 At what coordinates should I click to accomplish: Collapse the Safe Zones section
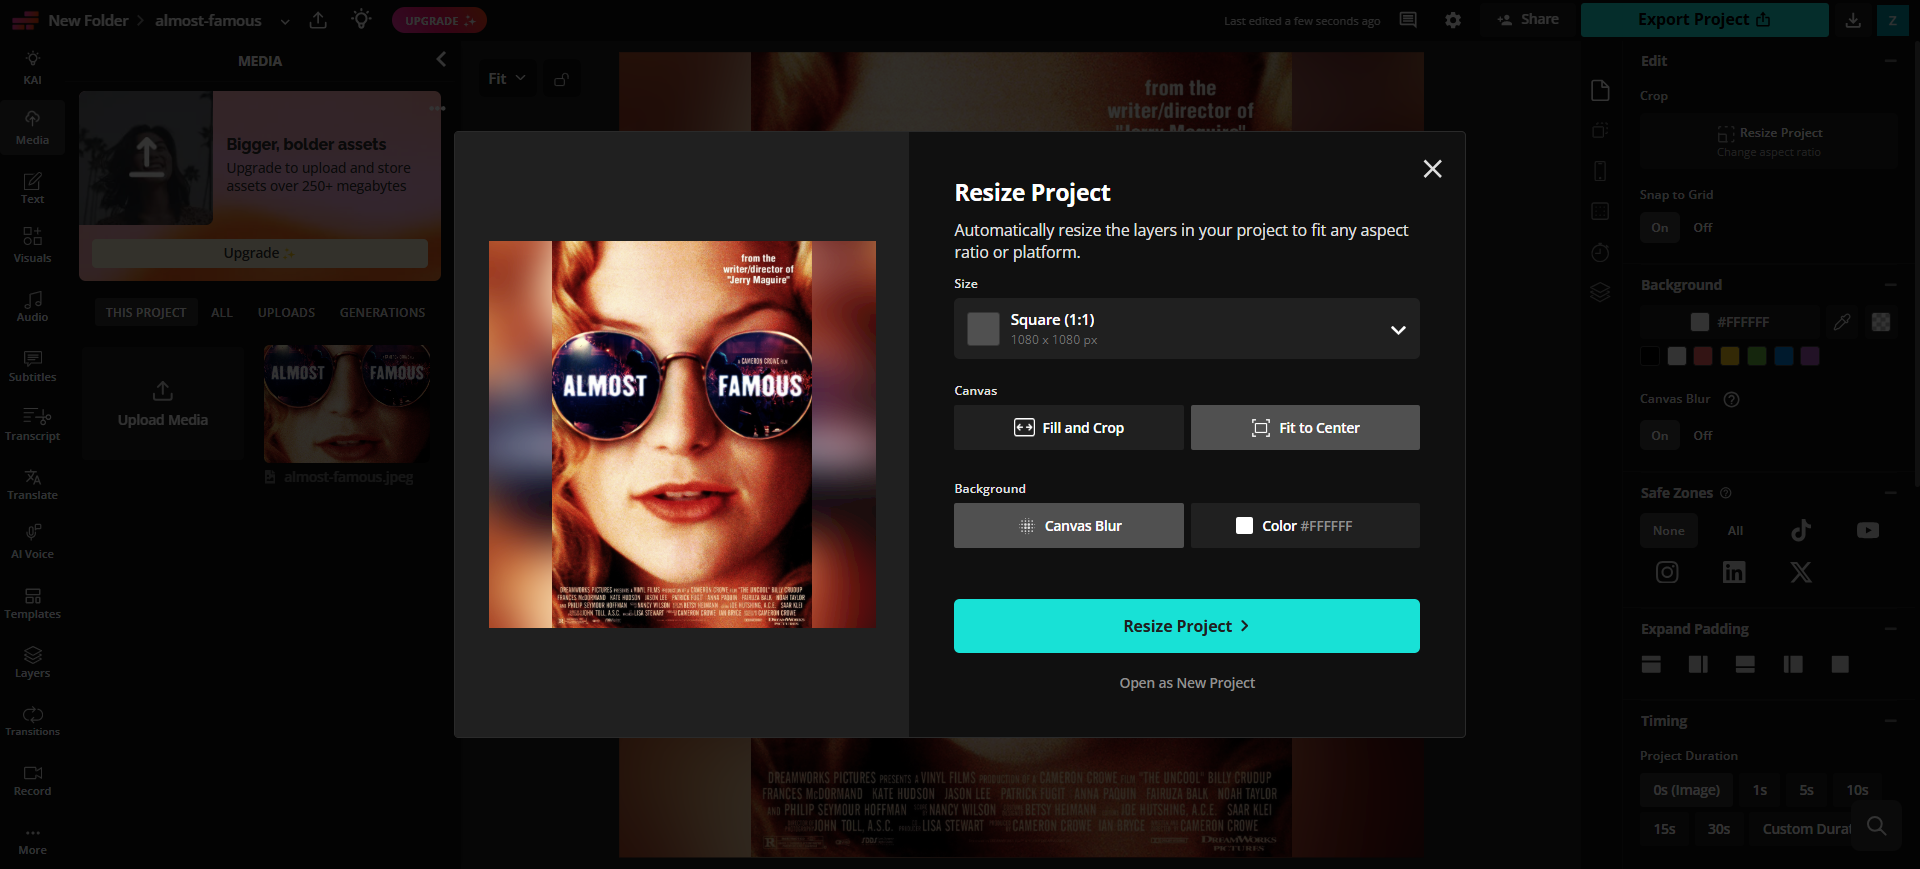[x=1890, y=493]
